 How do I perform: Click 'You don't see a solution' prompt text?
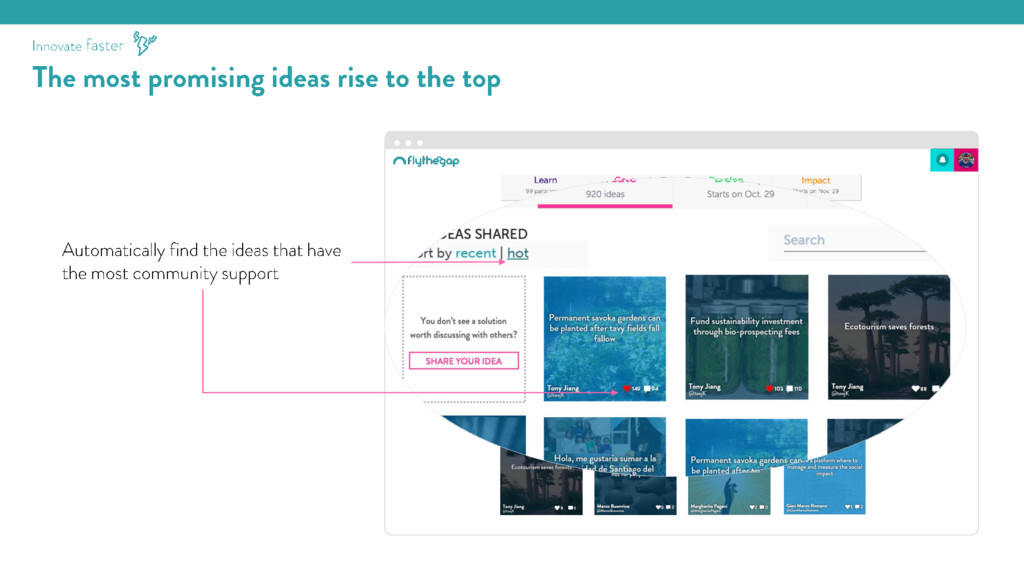[x=463, y=328]
